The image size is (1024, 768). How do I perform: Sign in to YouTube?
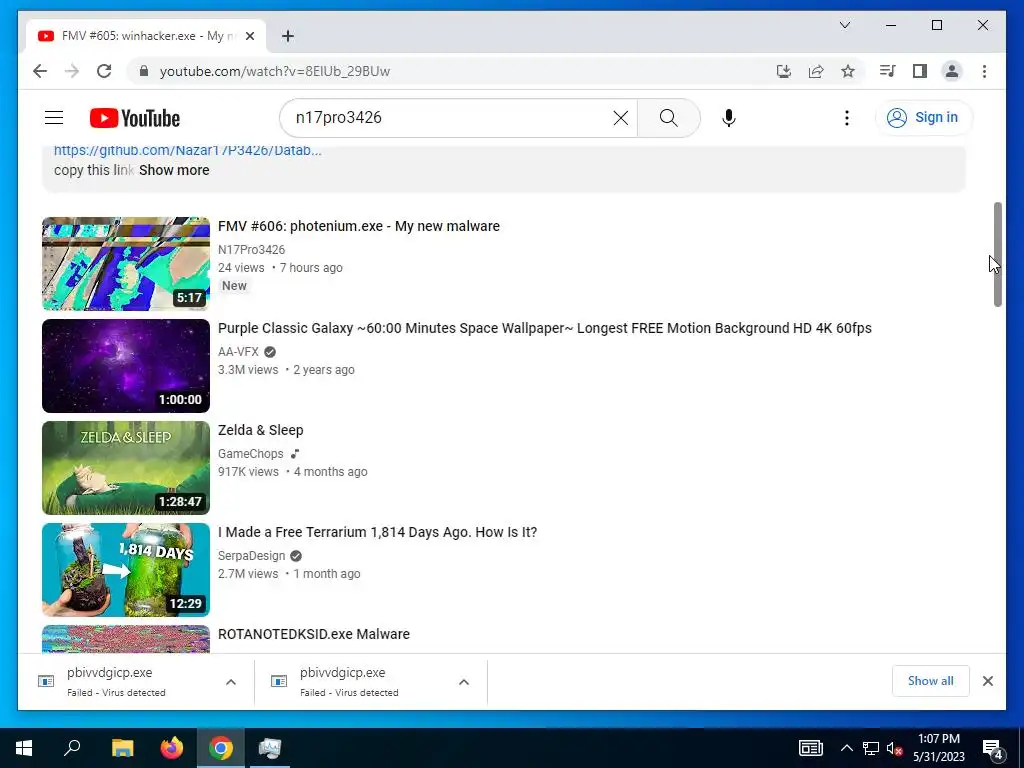click(923, 118)
